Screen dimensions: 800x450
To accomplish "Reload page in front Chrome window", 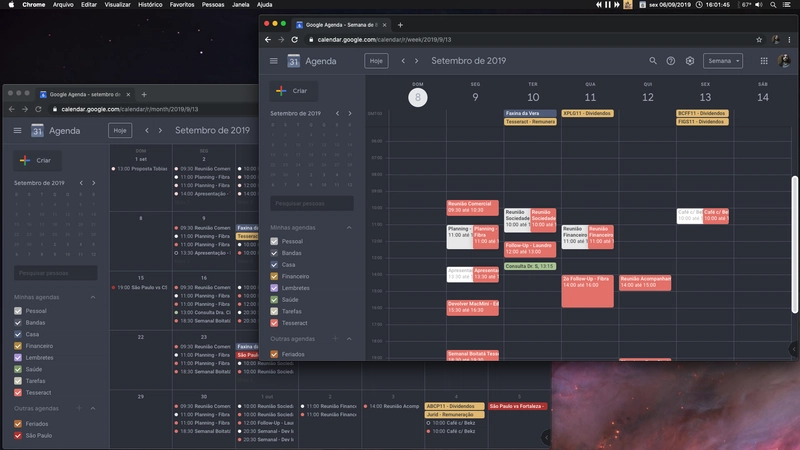I will [294, 39].
